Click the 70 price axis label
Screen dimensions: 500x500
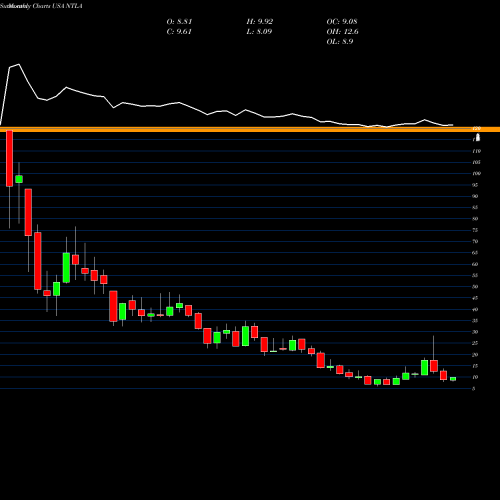[x=475, y=242]
